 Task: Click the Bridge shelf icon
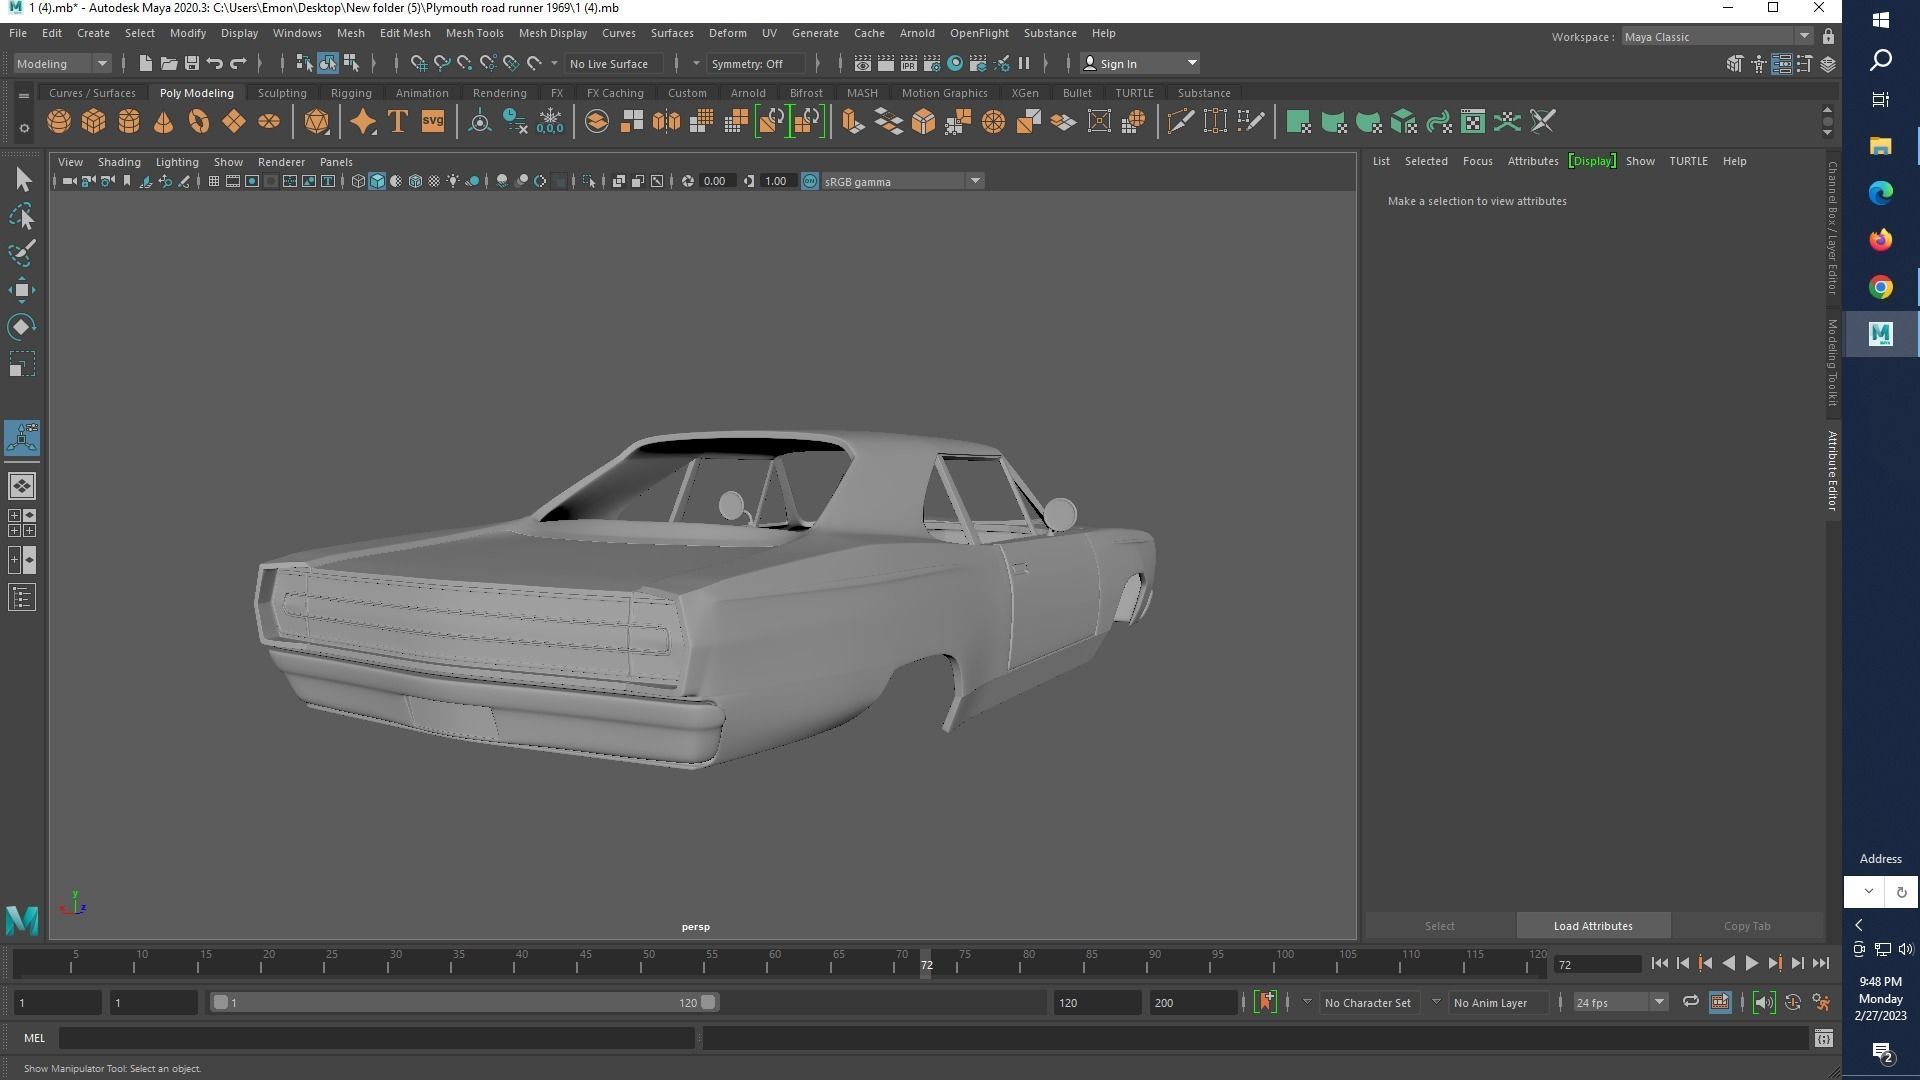tap(888, 122)
